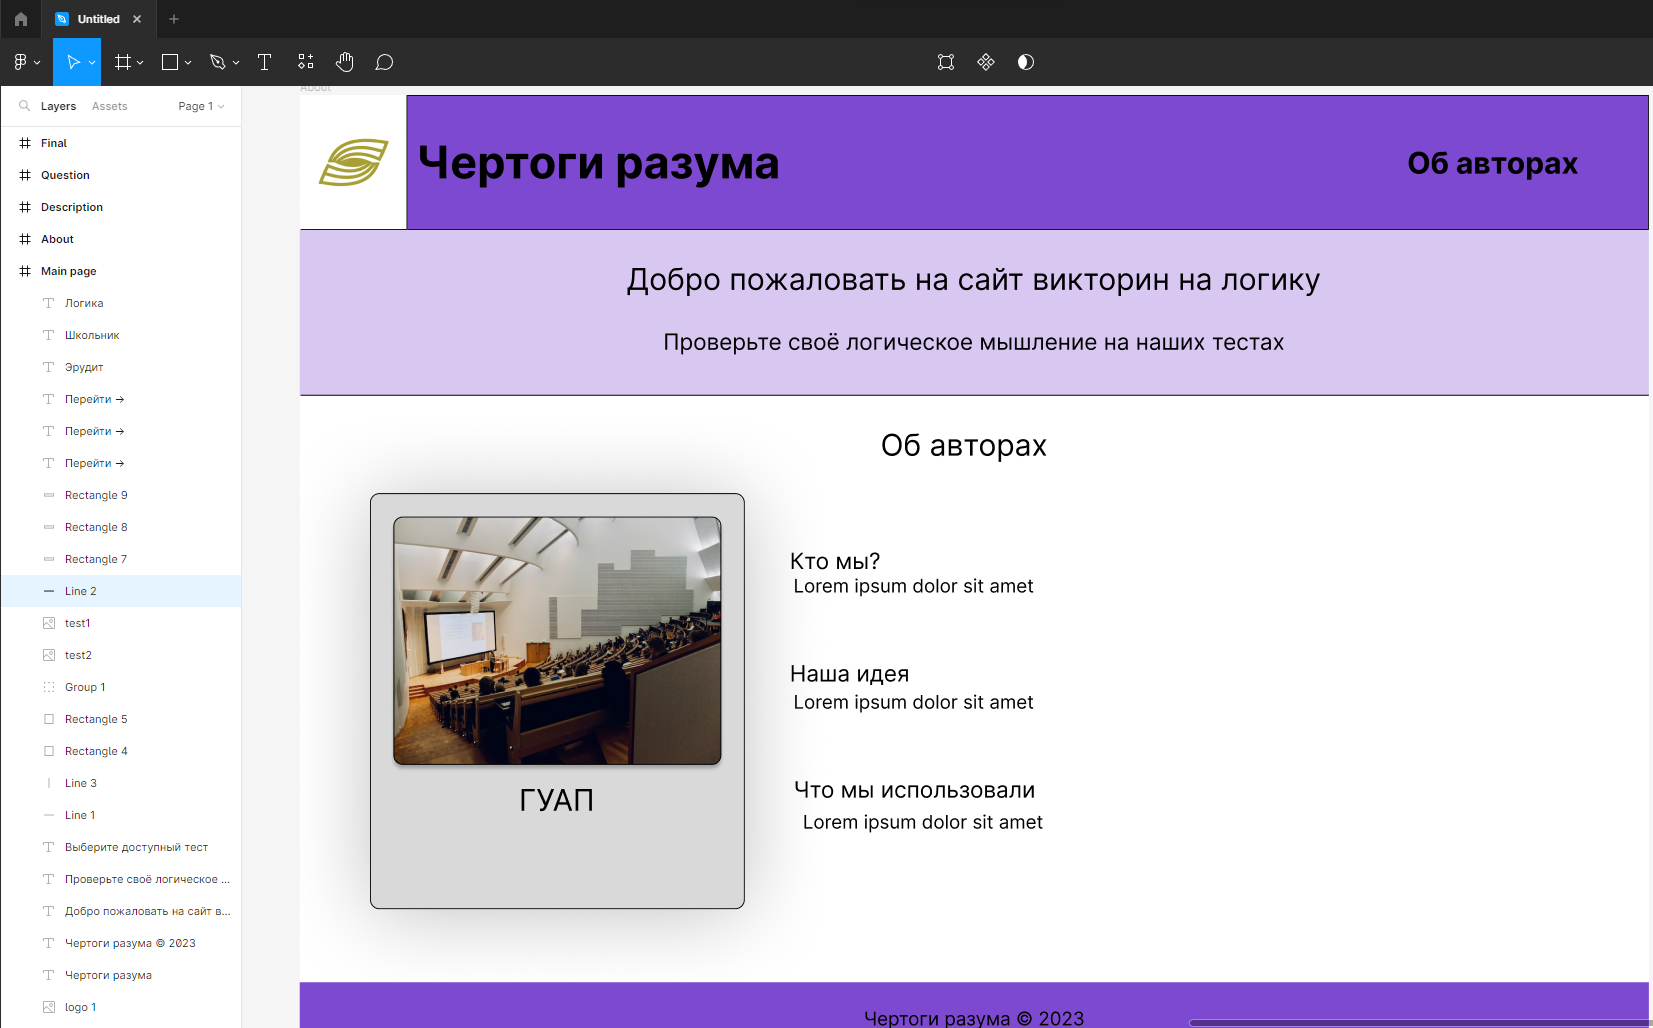1653x1028 pixels.
Task: Click the text icon beside Логика layer
Action: point(49,303)
